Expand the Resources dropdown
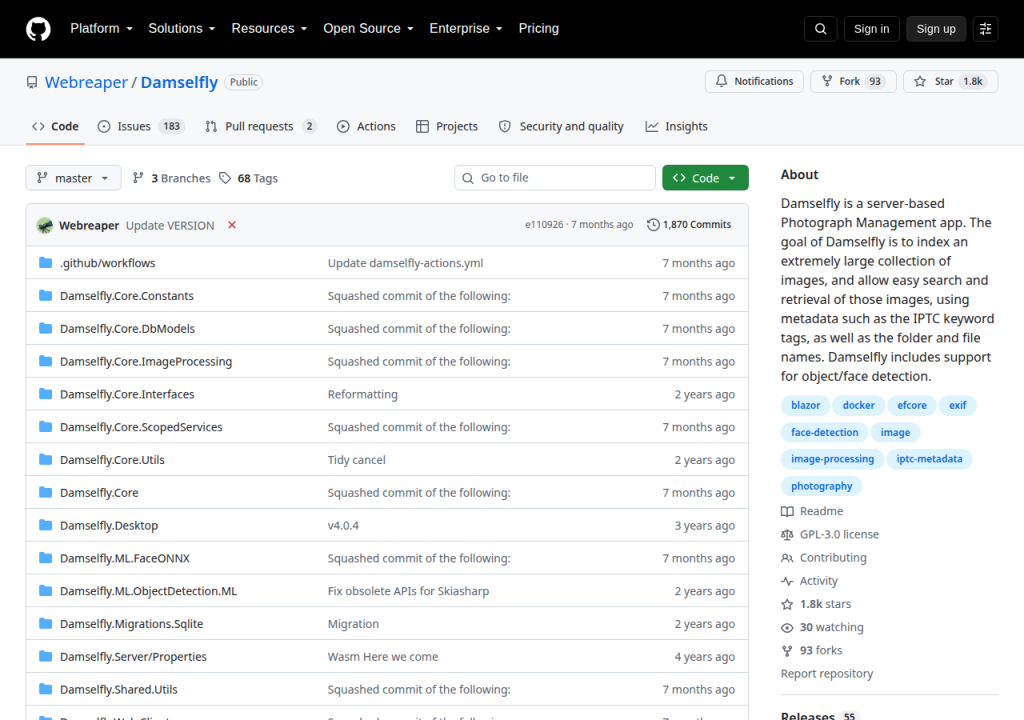Image resolution: width=1024 pixels, height=720 pixels. (x=269, y=29)
